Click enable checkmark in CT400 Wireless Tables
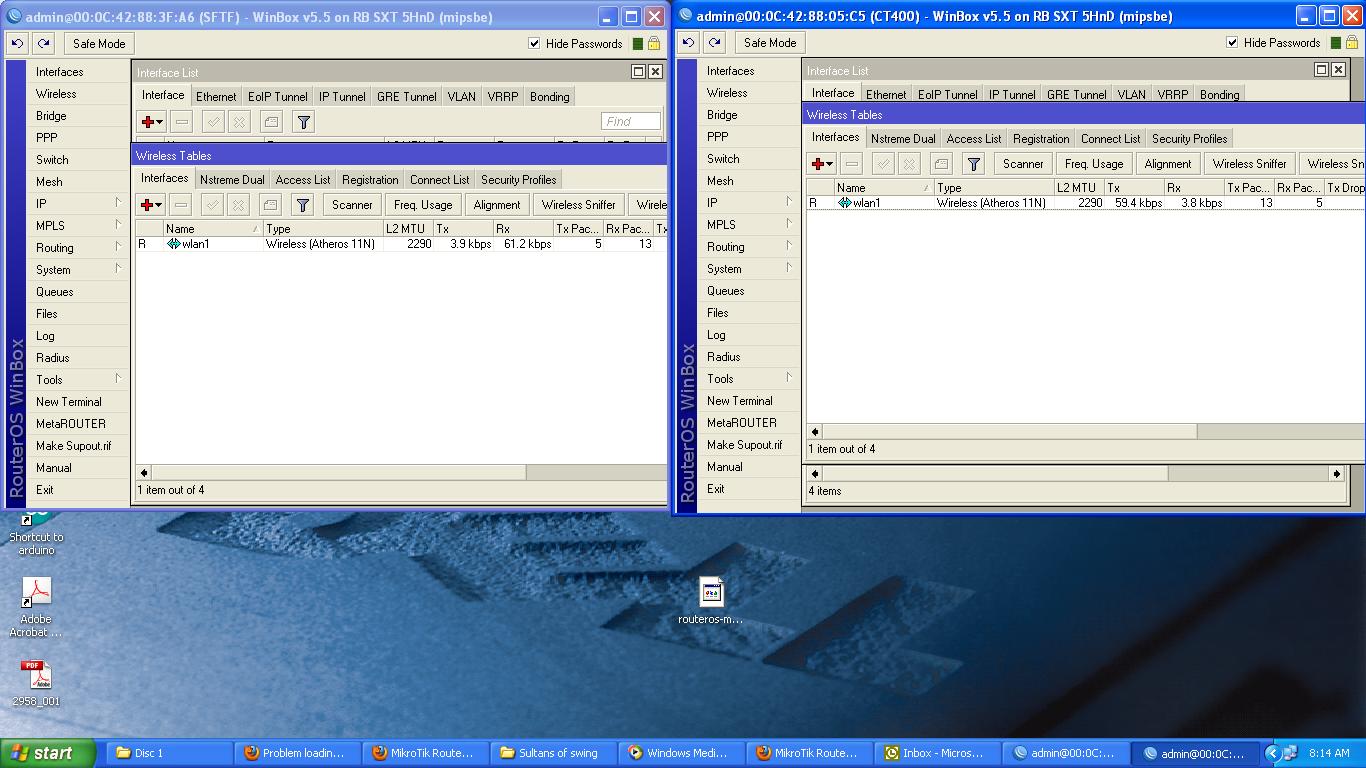Image resolution: width=1366 pixels, height=768 pixels. pyautogui.click(x=883, y=164)
